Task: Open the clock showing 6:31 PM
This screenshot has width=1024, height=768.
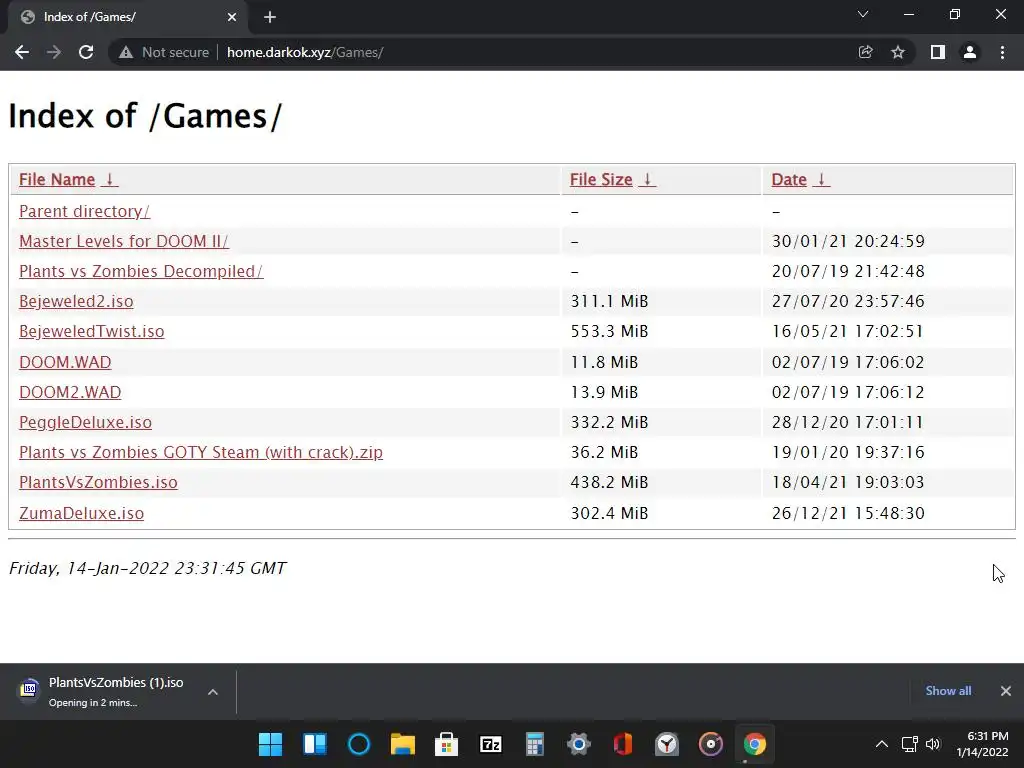Action: [x=982, y=744]
